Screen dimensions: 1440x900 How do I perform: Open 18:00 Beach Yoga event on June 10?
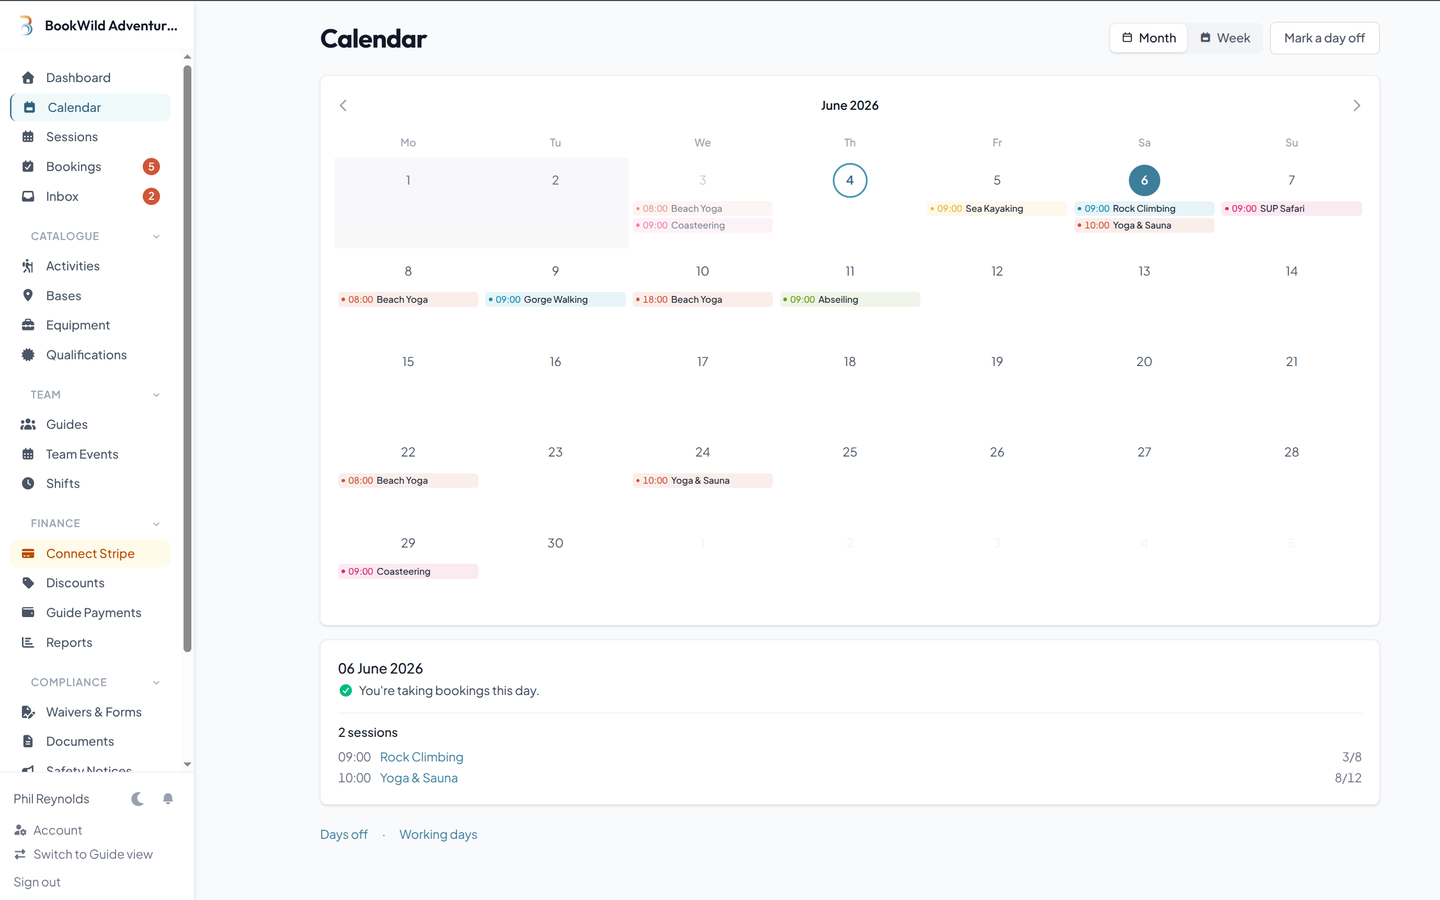pos(702,299)
